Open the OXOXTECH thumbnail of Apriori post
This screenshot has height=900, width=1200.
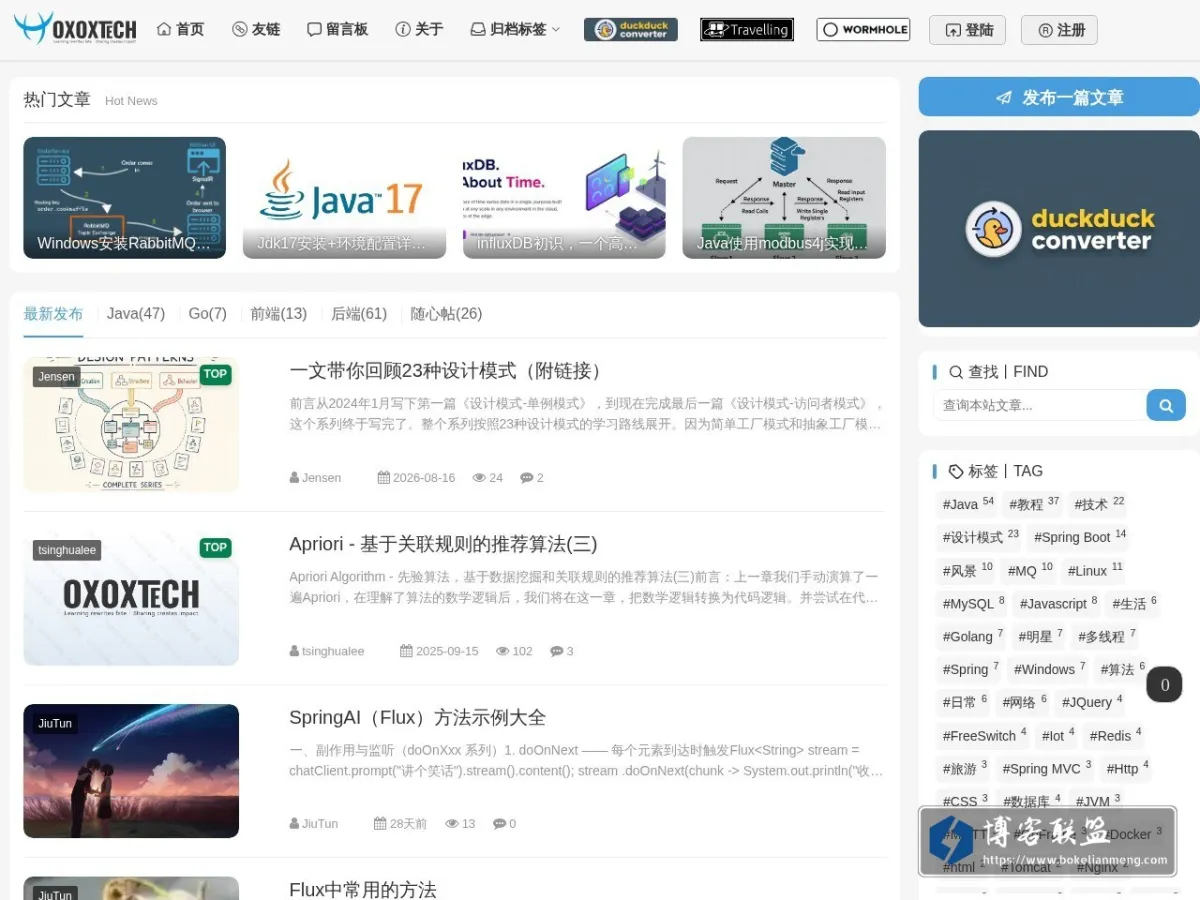tap(131, 598)
